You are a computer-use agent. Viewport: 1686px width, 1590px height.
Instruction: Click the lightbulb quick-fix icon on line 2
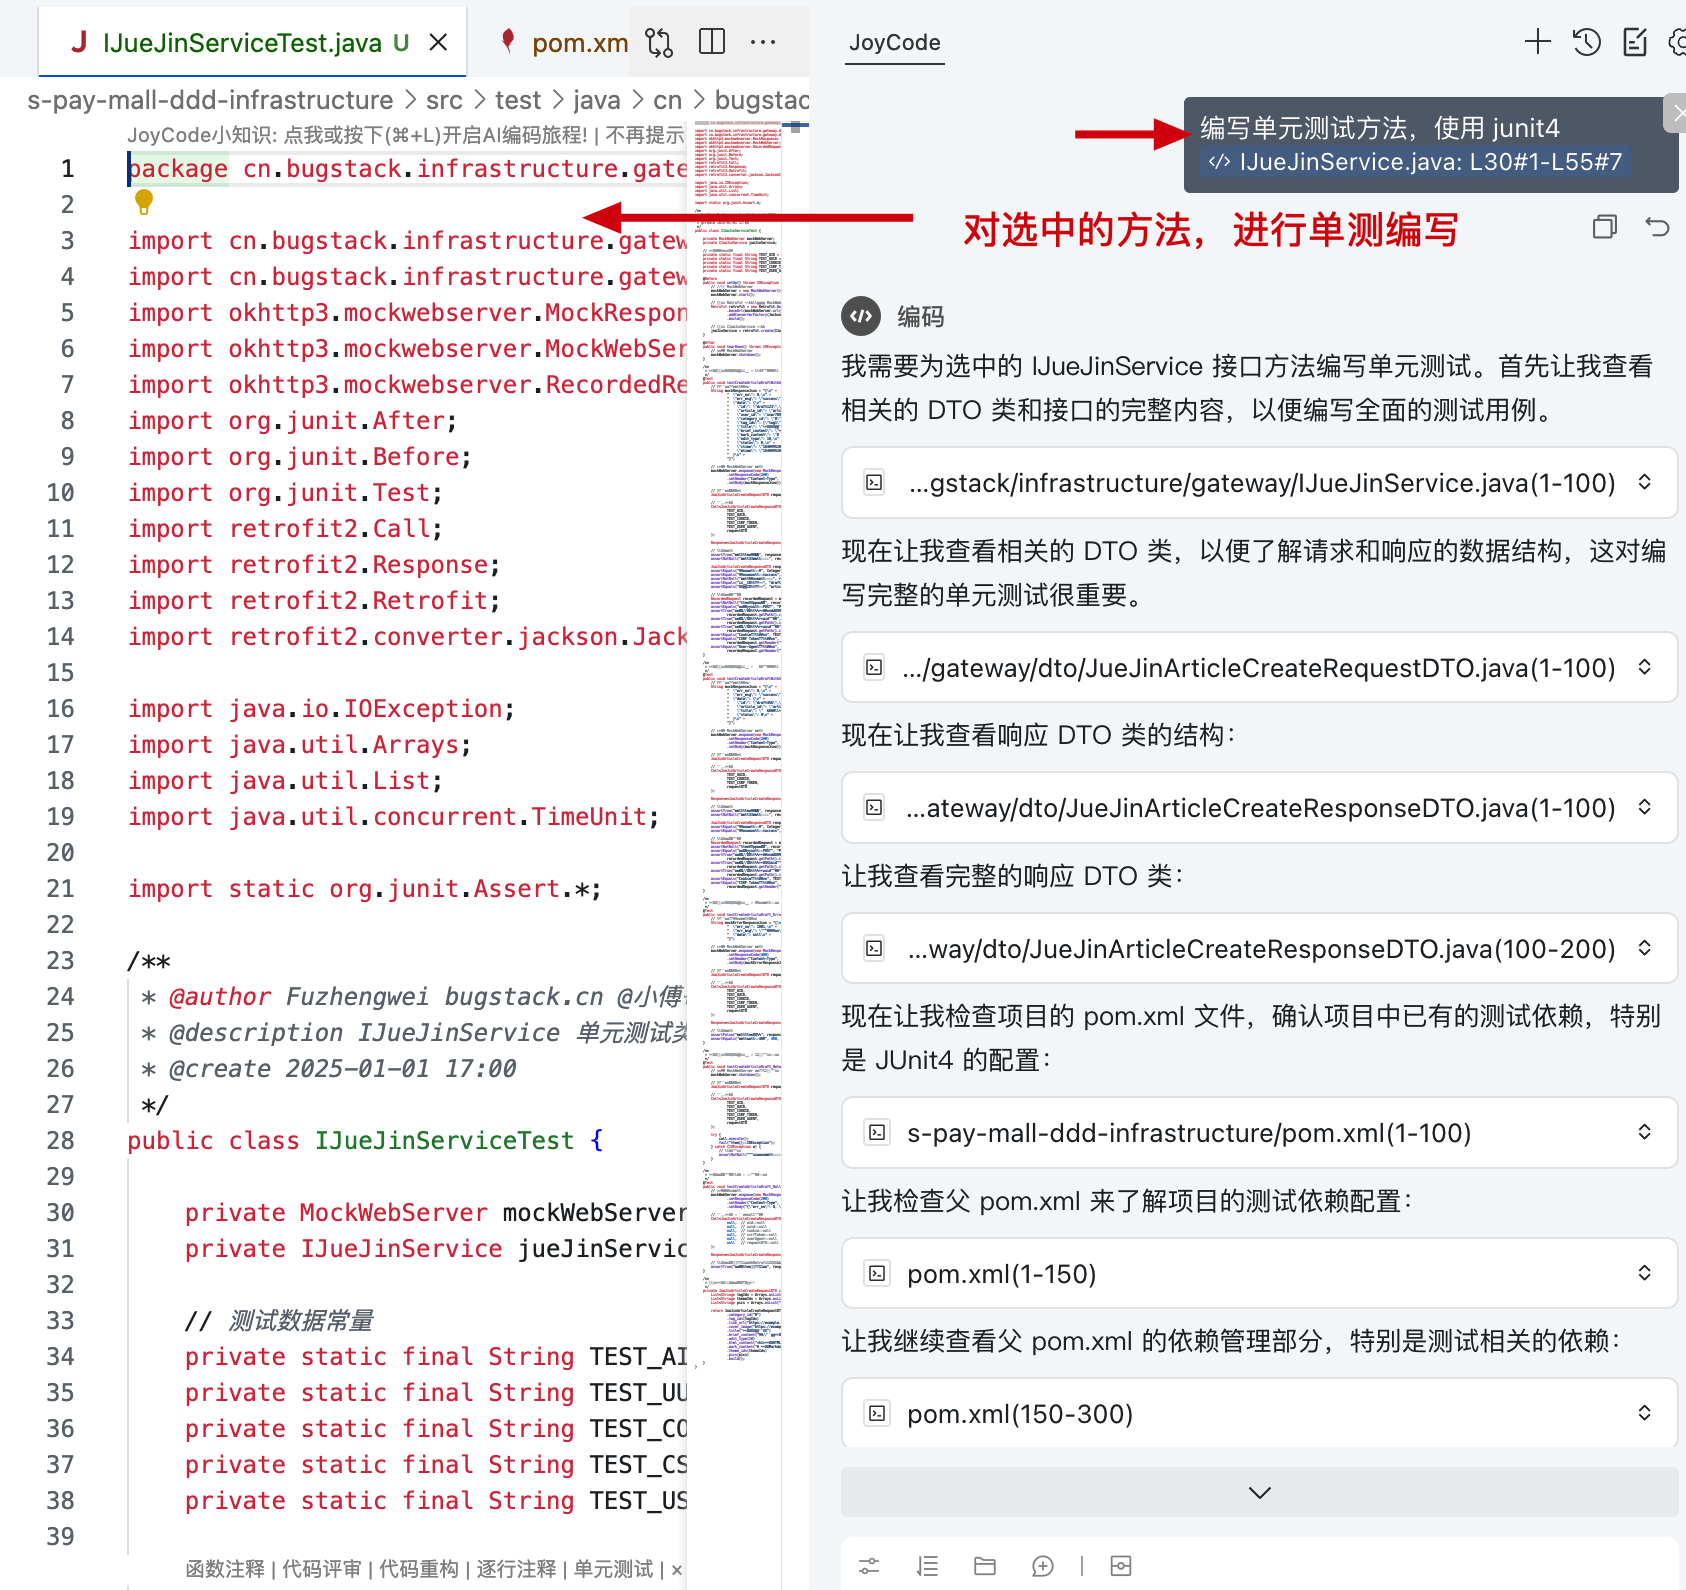144,203
